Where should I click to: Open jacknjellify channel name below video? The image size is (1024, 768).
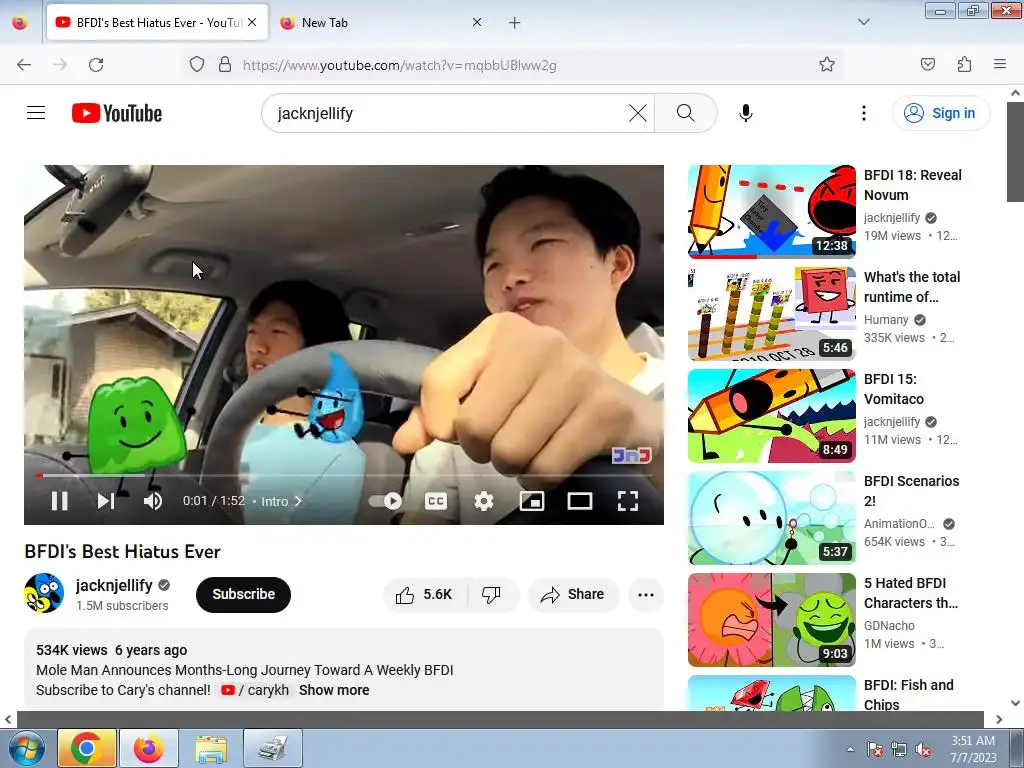[x=114, y=585]
